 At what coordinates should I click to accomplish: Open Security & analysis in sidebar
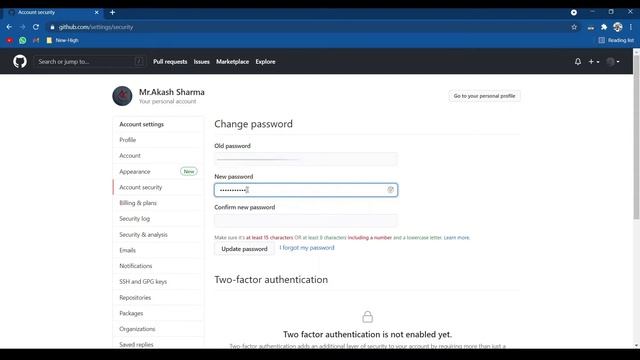coord(158,235)
